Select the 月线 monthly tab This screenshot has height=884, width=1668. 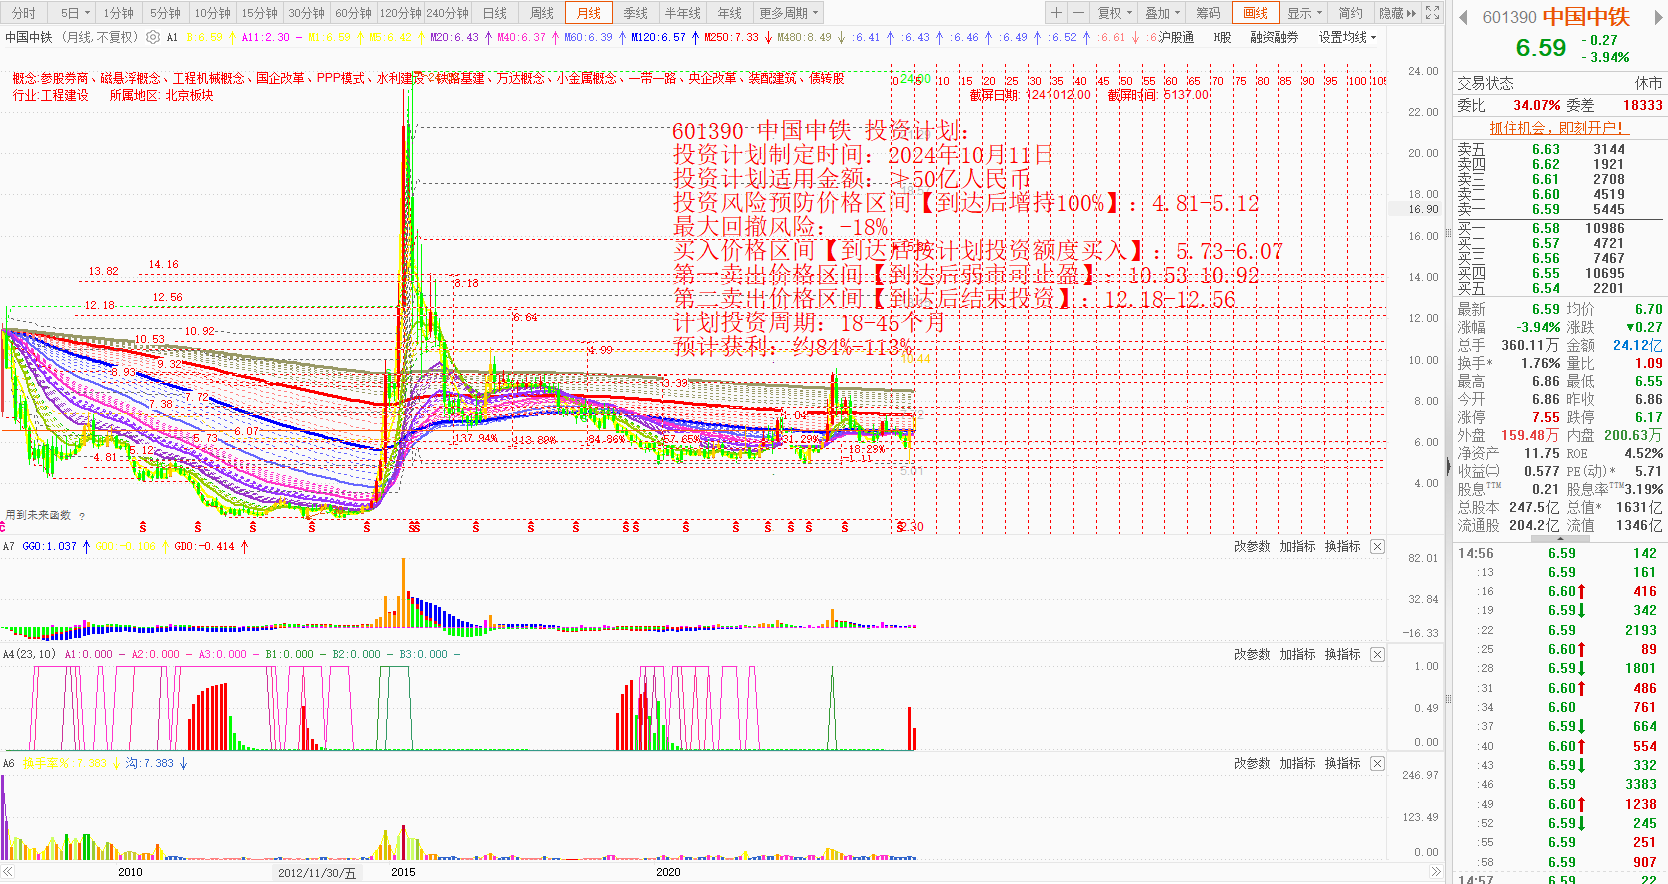tap(589, 13)
